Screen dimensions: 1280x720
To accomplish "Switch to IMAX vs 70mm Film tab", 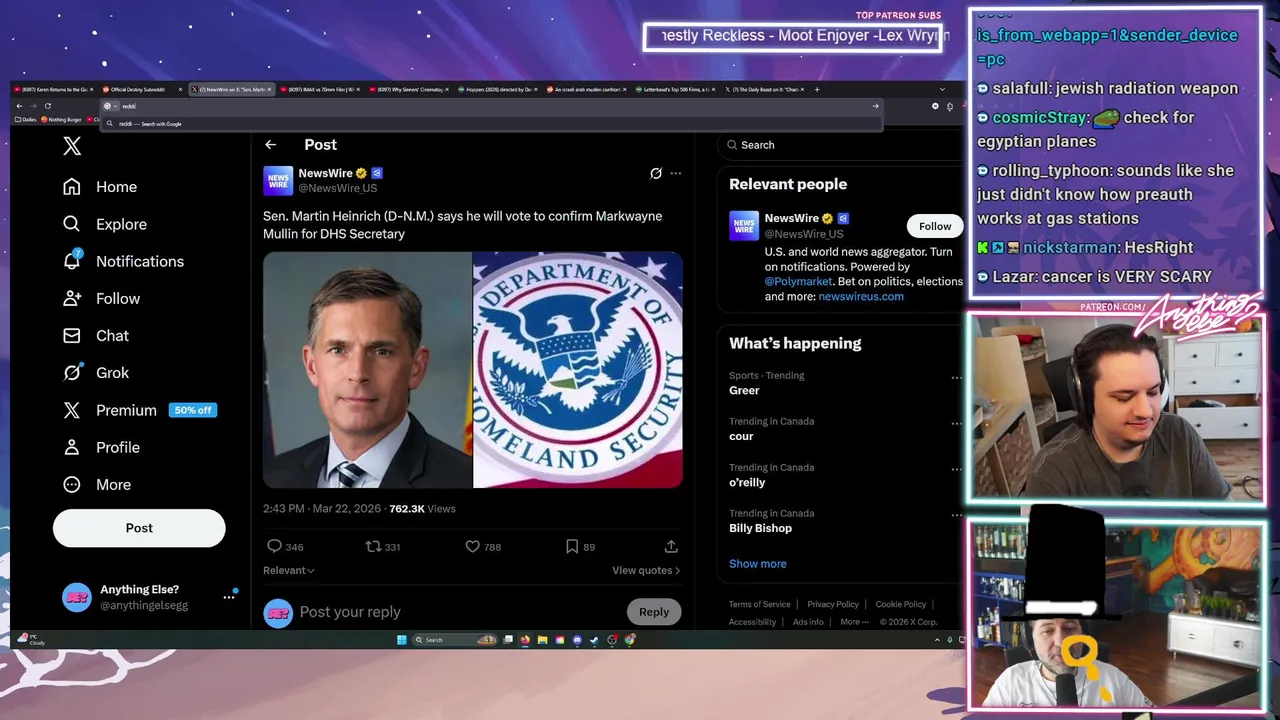I will (320, 89).
